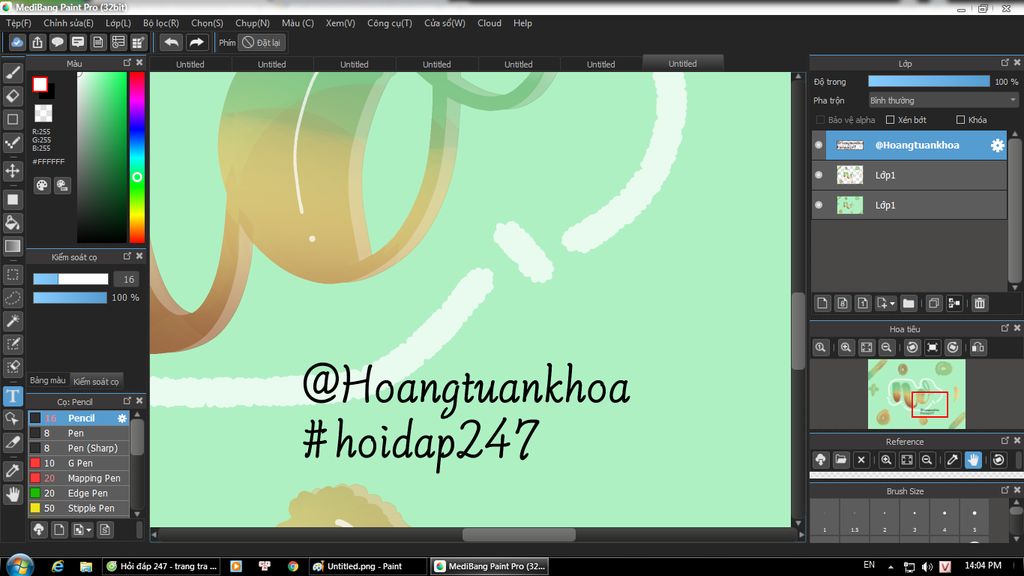
Task: Create a new layer folder
Action: click(x=908, y=303)
